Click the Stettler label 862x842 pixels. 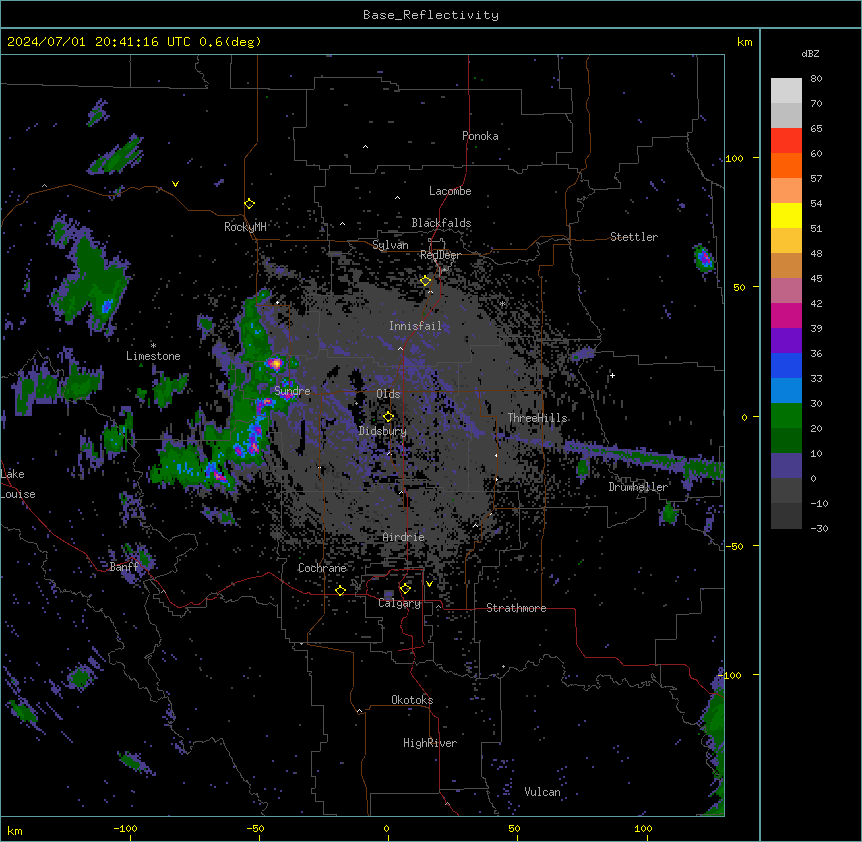coord(634,237)
